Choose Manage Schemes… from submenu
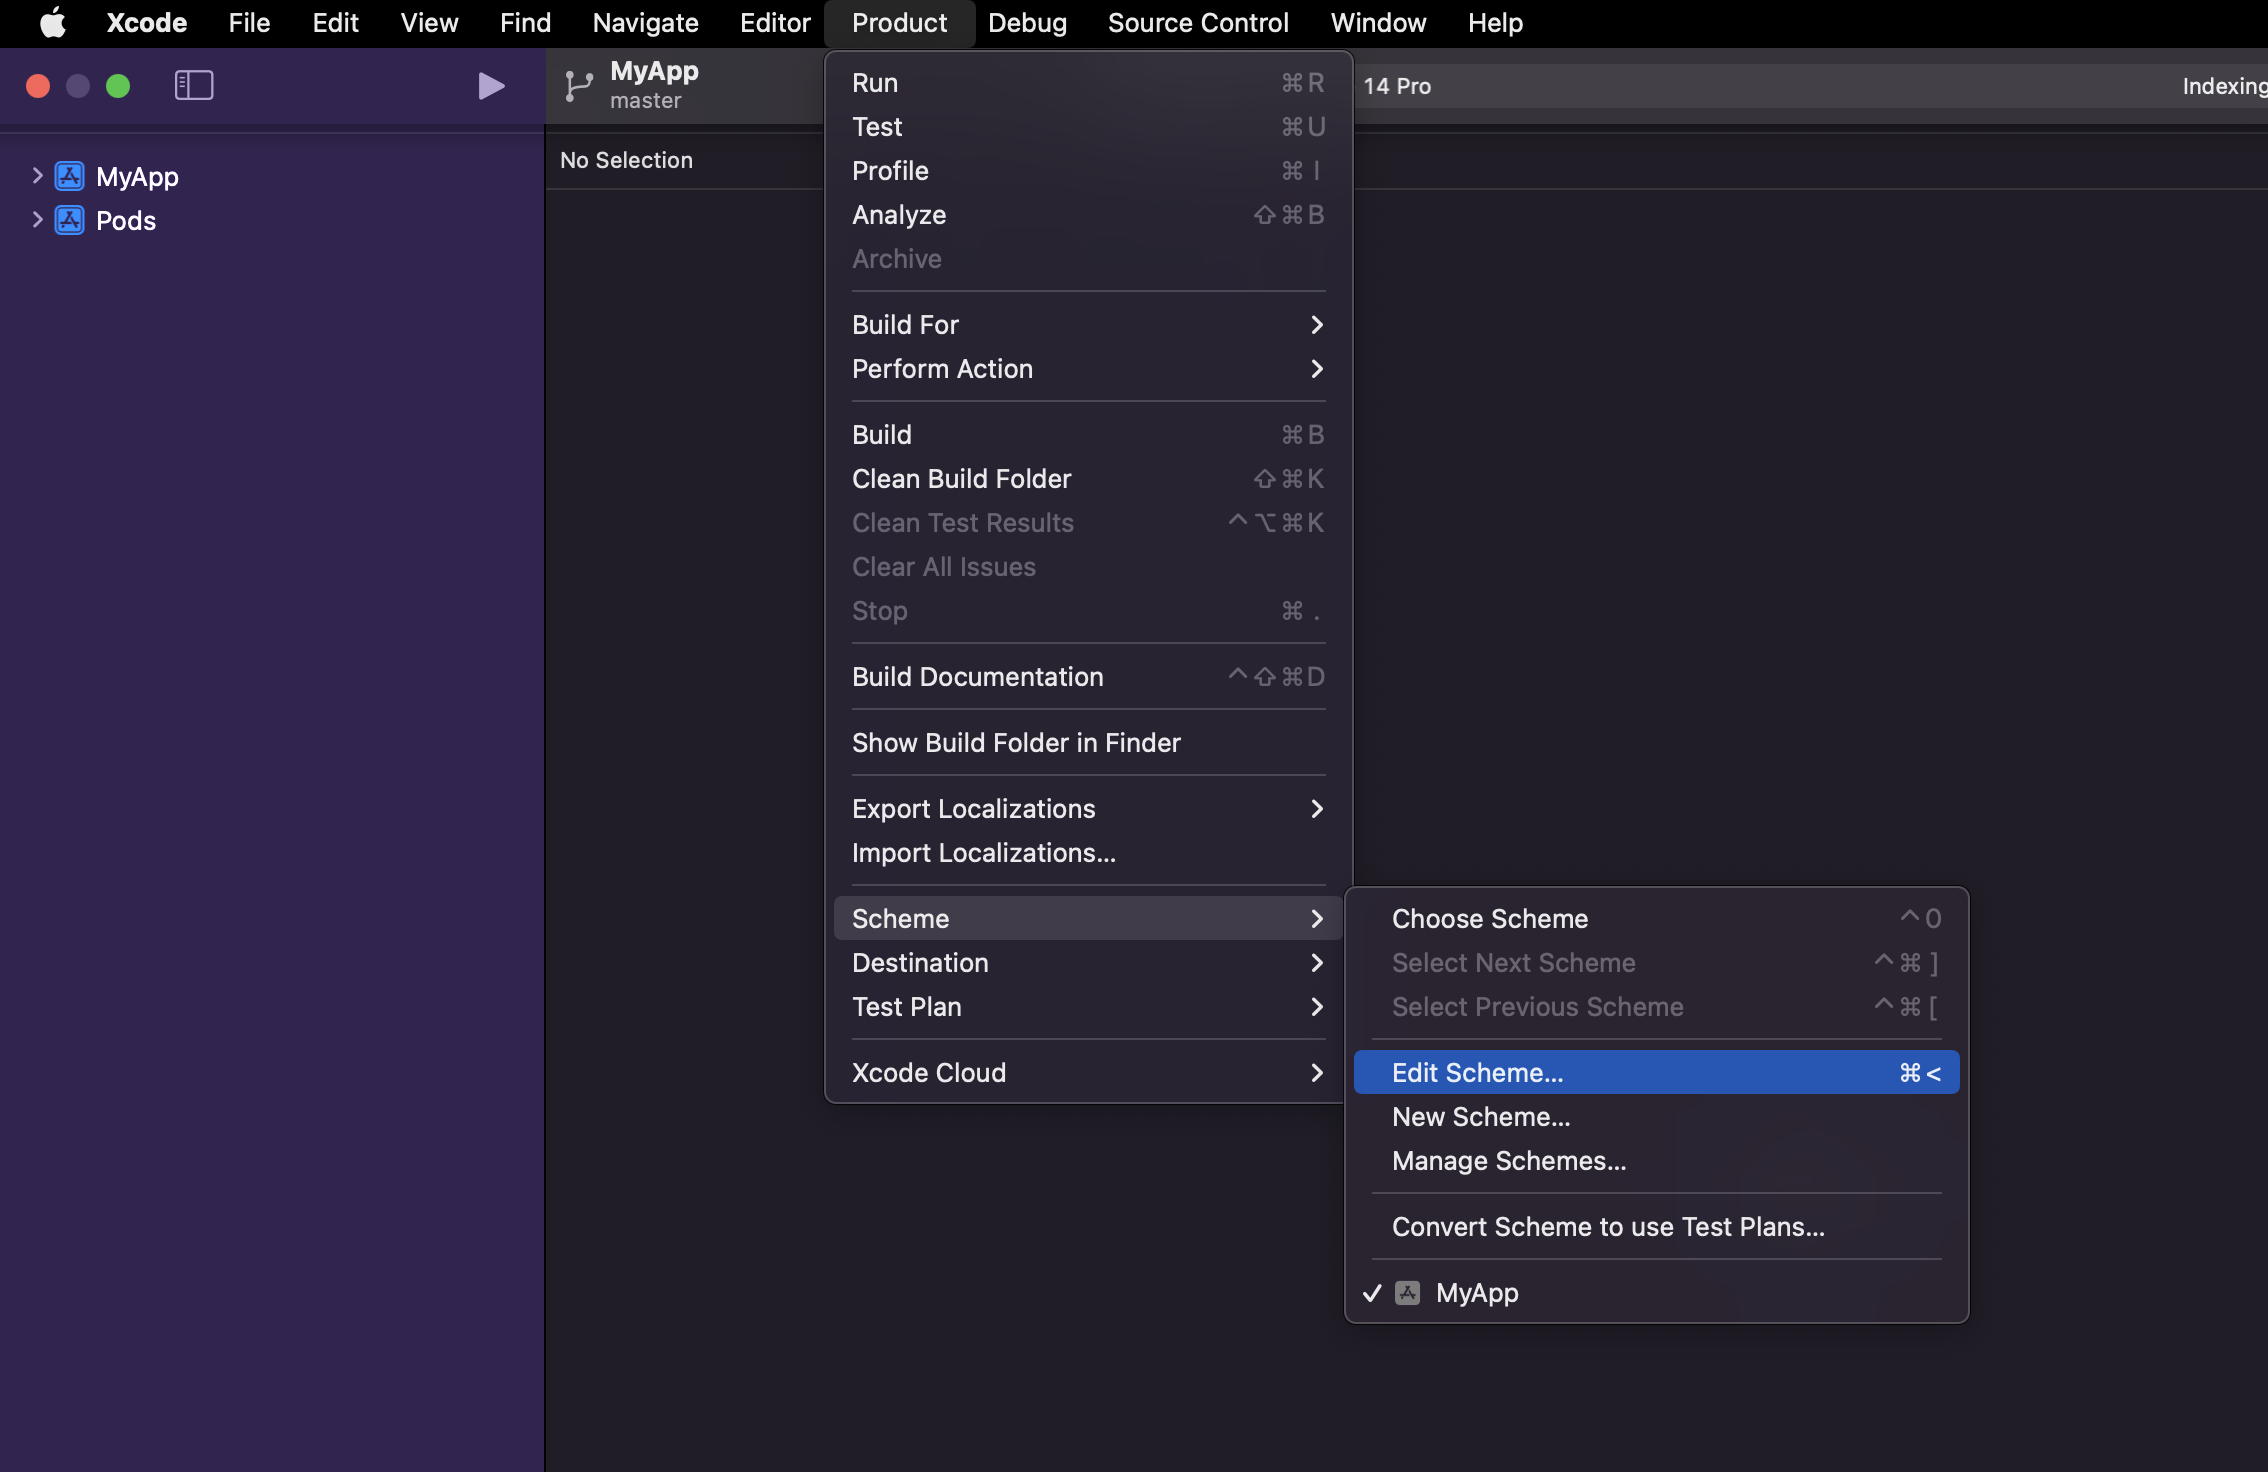Screen dimensions: 2268x1472 pyautogui.click(x=1656, y=1161)
